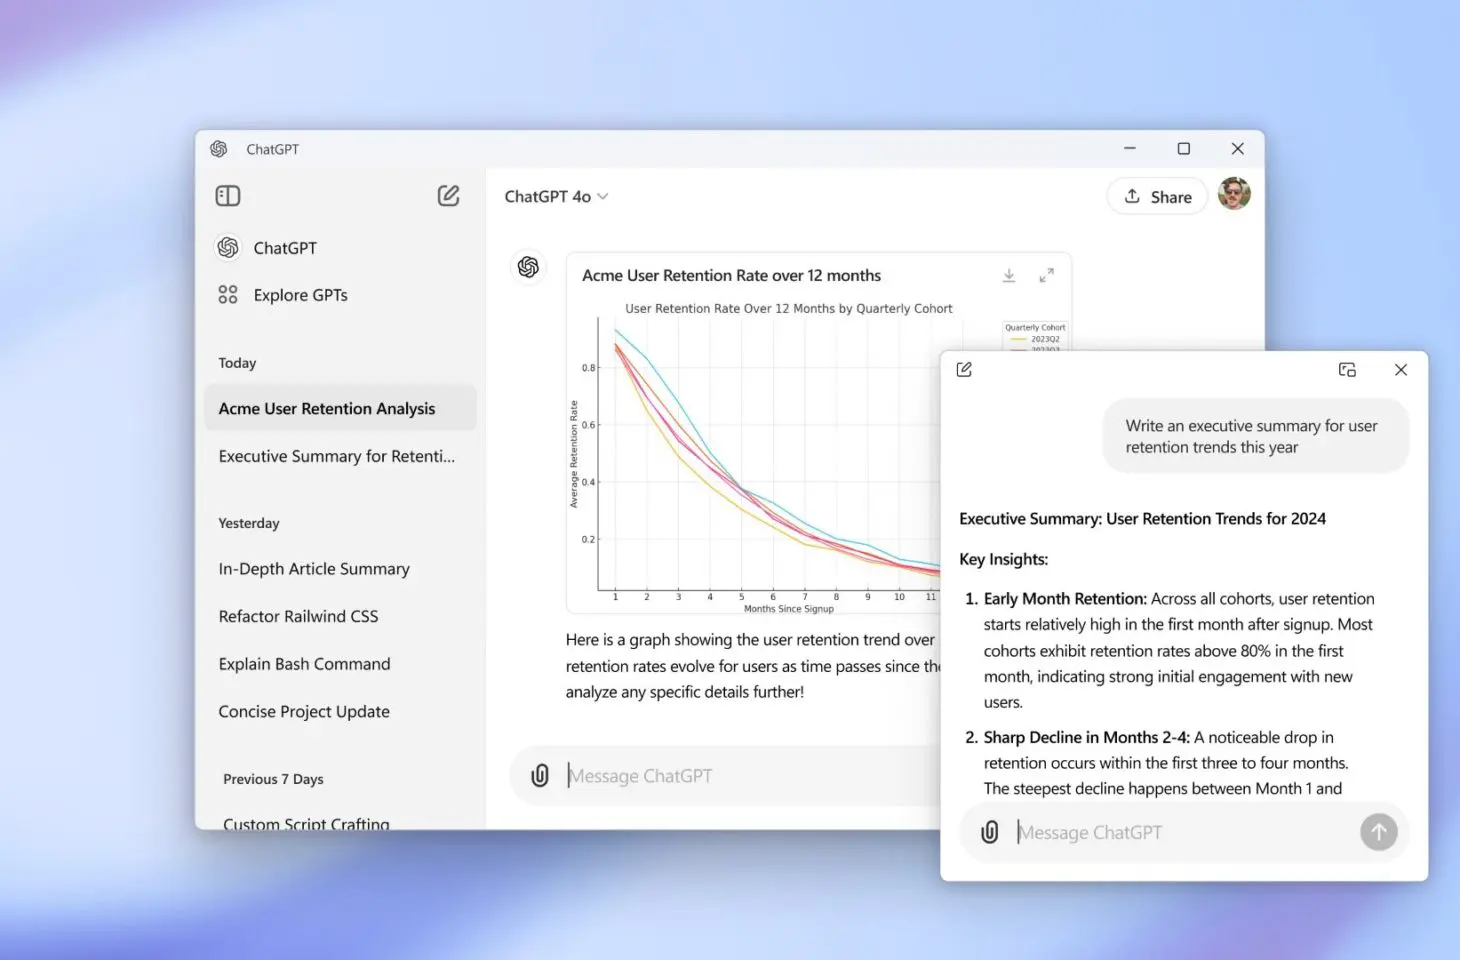The height and width of the screenshot is (960, 1460).
Task: Click the attach file paperclip in main window
Action: pos(540,776)
